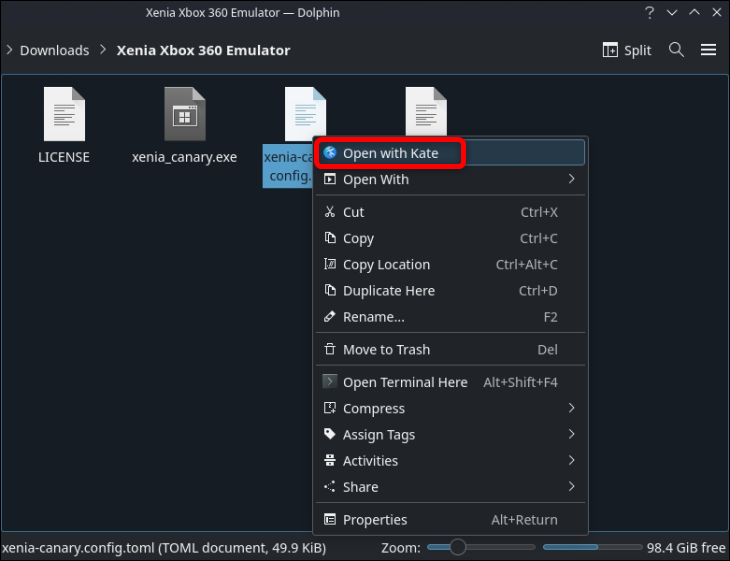The width and height of the screenshot is (730, 561).
Task: Navigate to Downloads in breadcrumb
Action: [x=54, y=50]
